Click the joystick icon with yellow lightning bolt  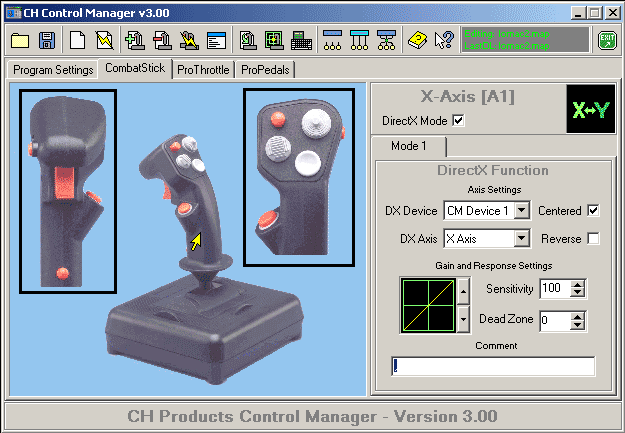pos(189,40)
